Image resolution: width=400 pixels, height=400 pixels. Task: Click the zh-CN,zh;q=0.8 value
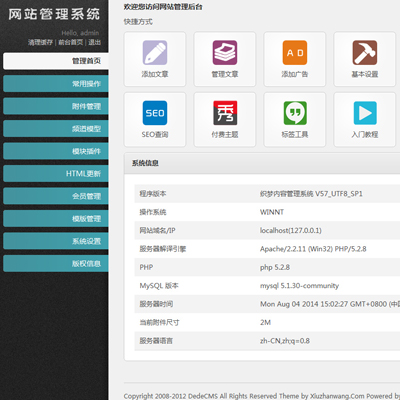tap(285, 341)
